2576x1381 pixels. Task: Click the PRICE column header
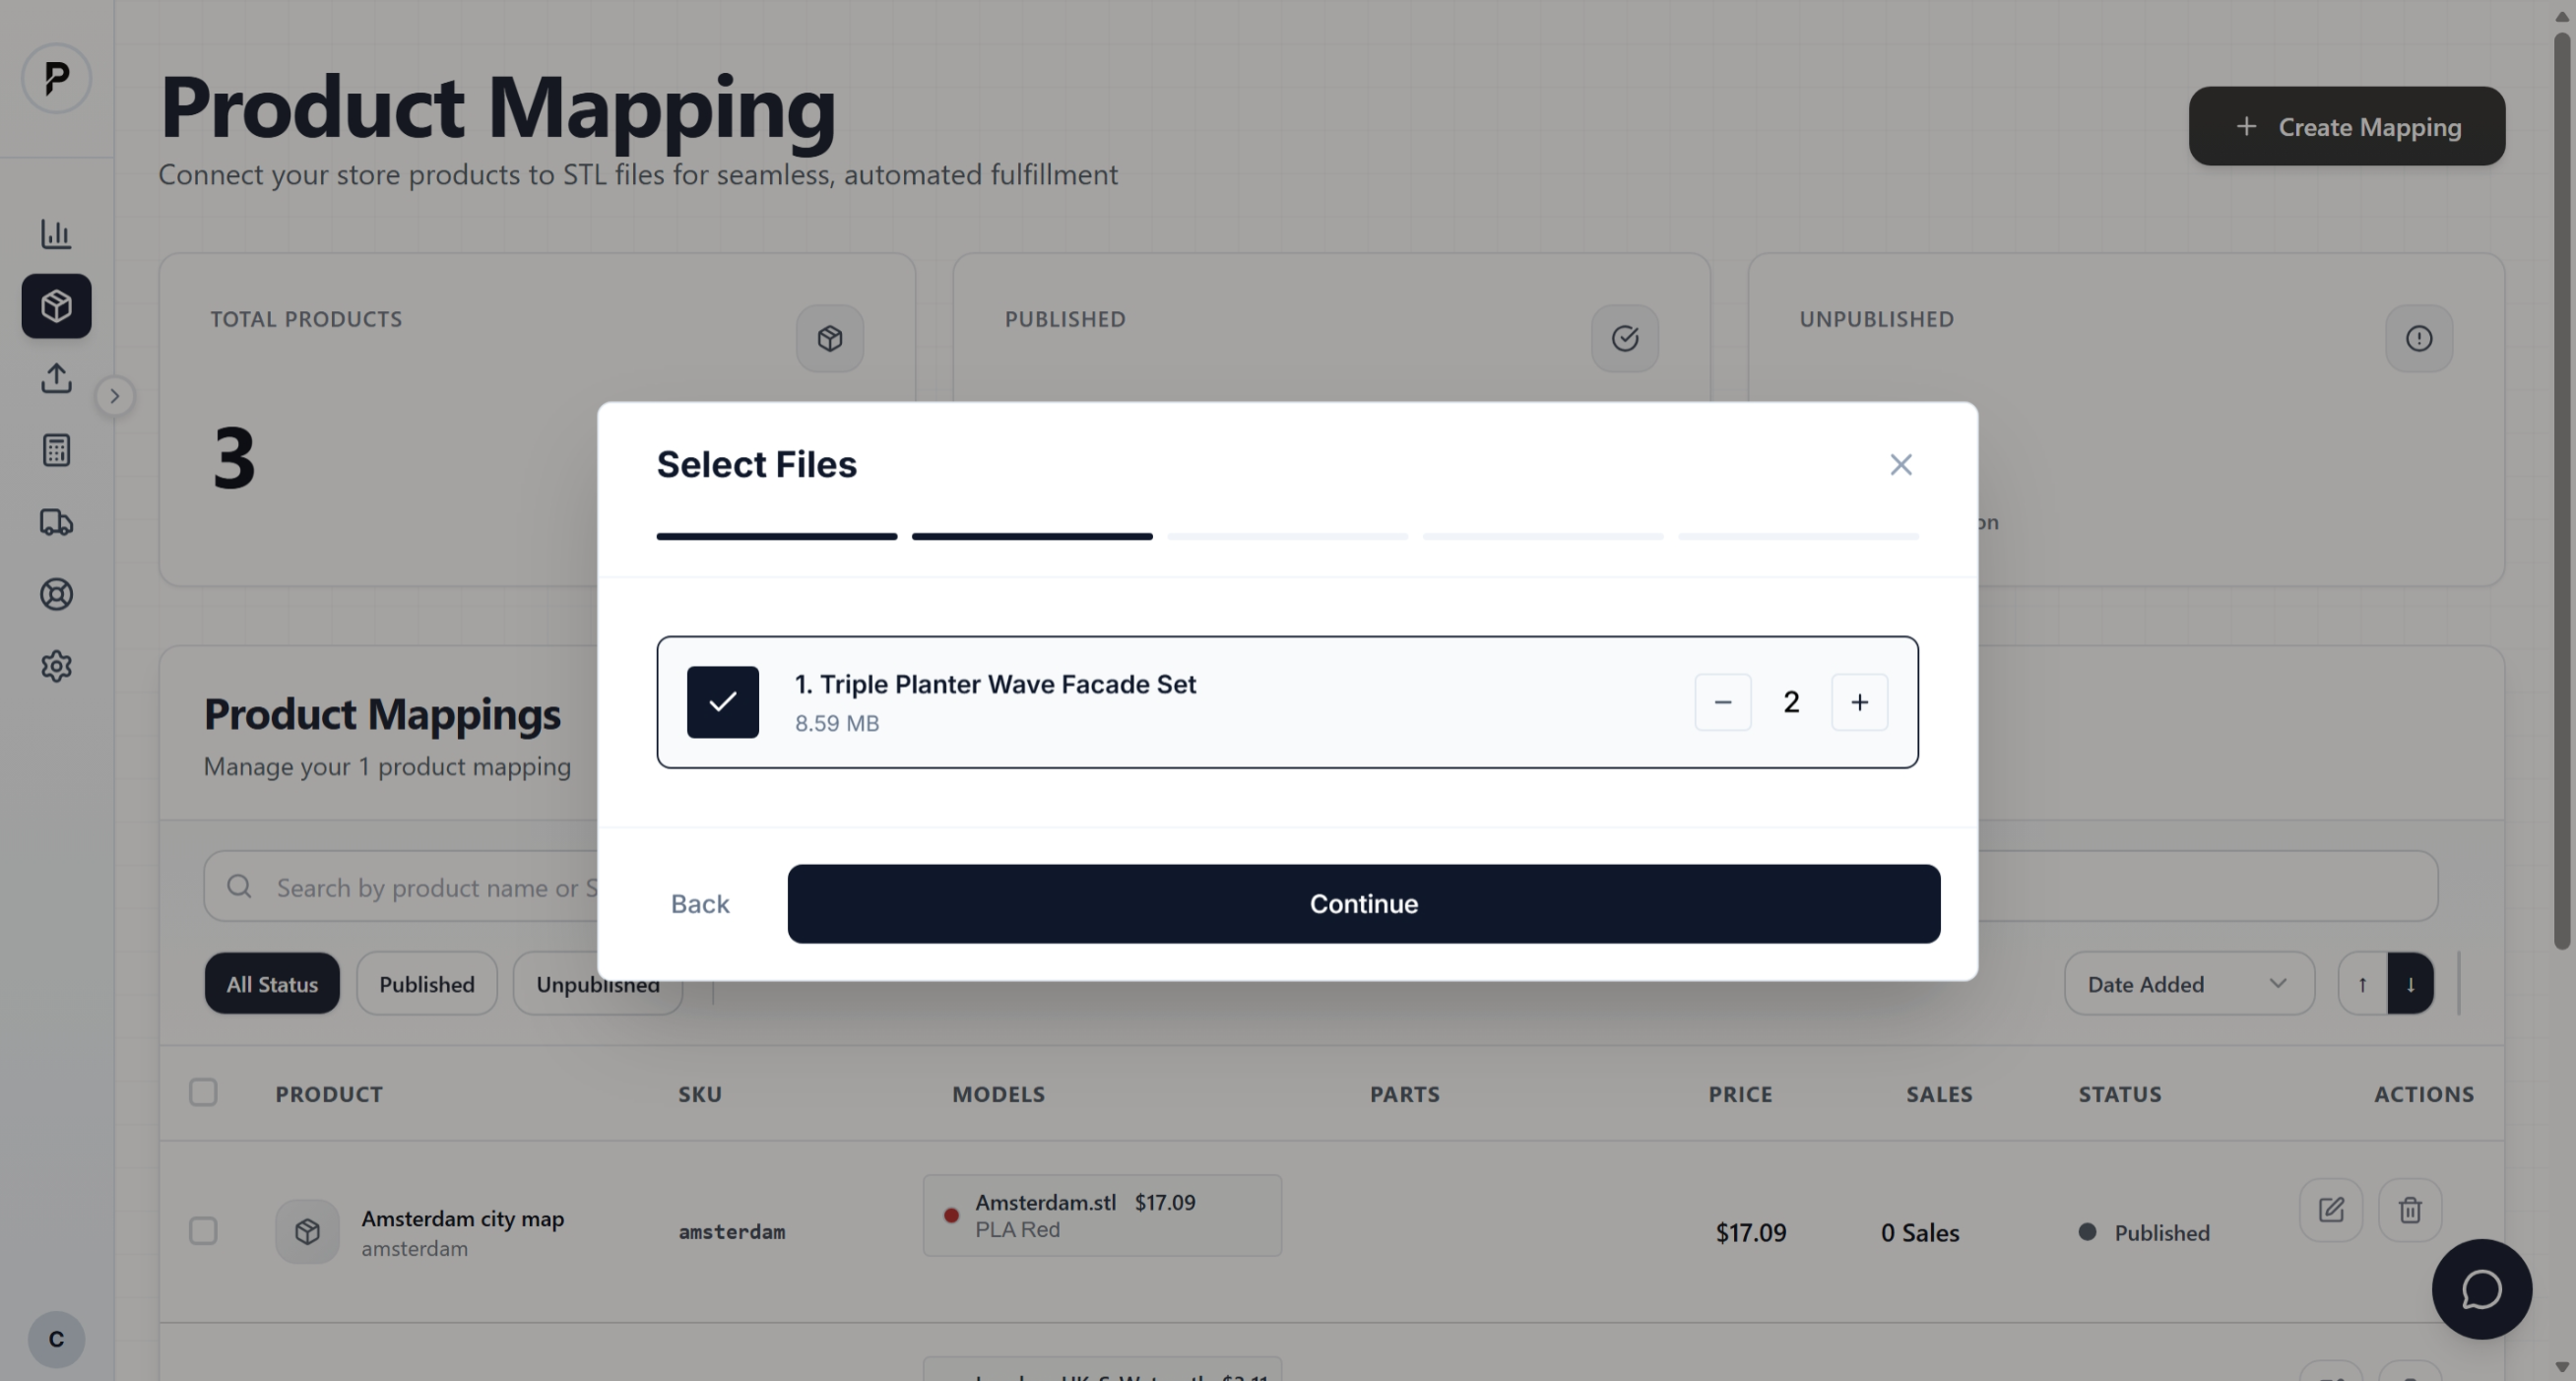[1740, 1094]
